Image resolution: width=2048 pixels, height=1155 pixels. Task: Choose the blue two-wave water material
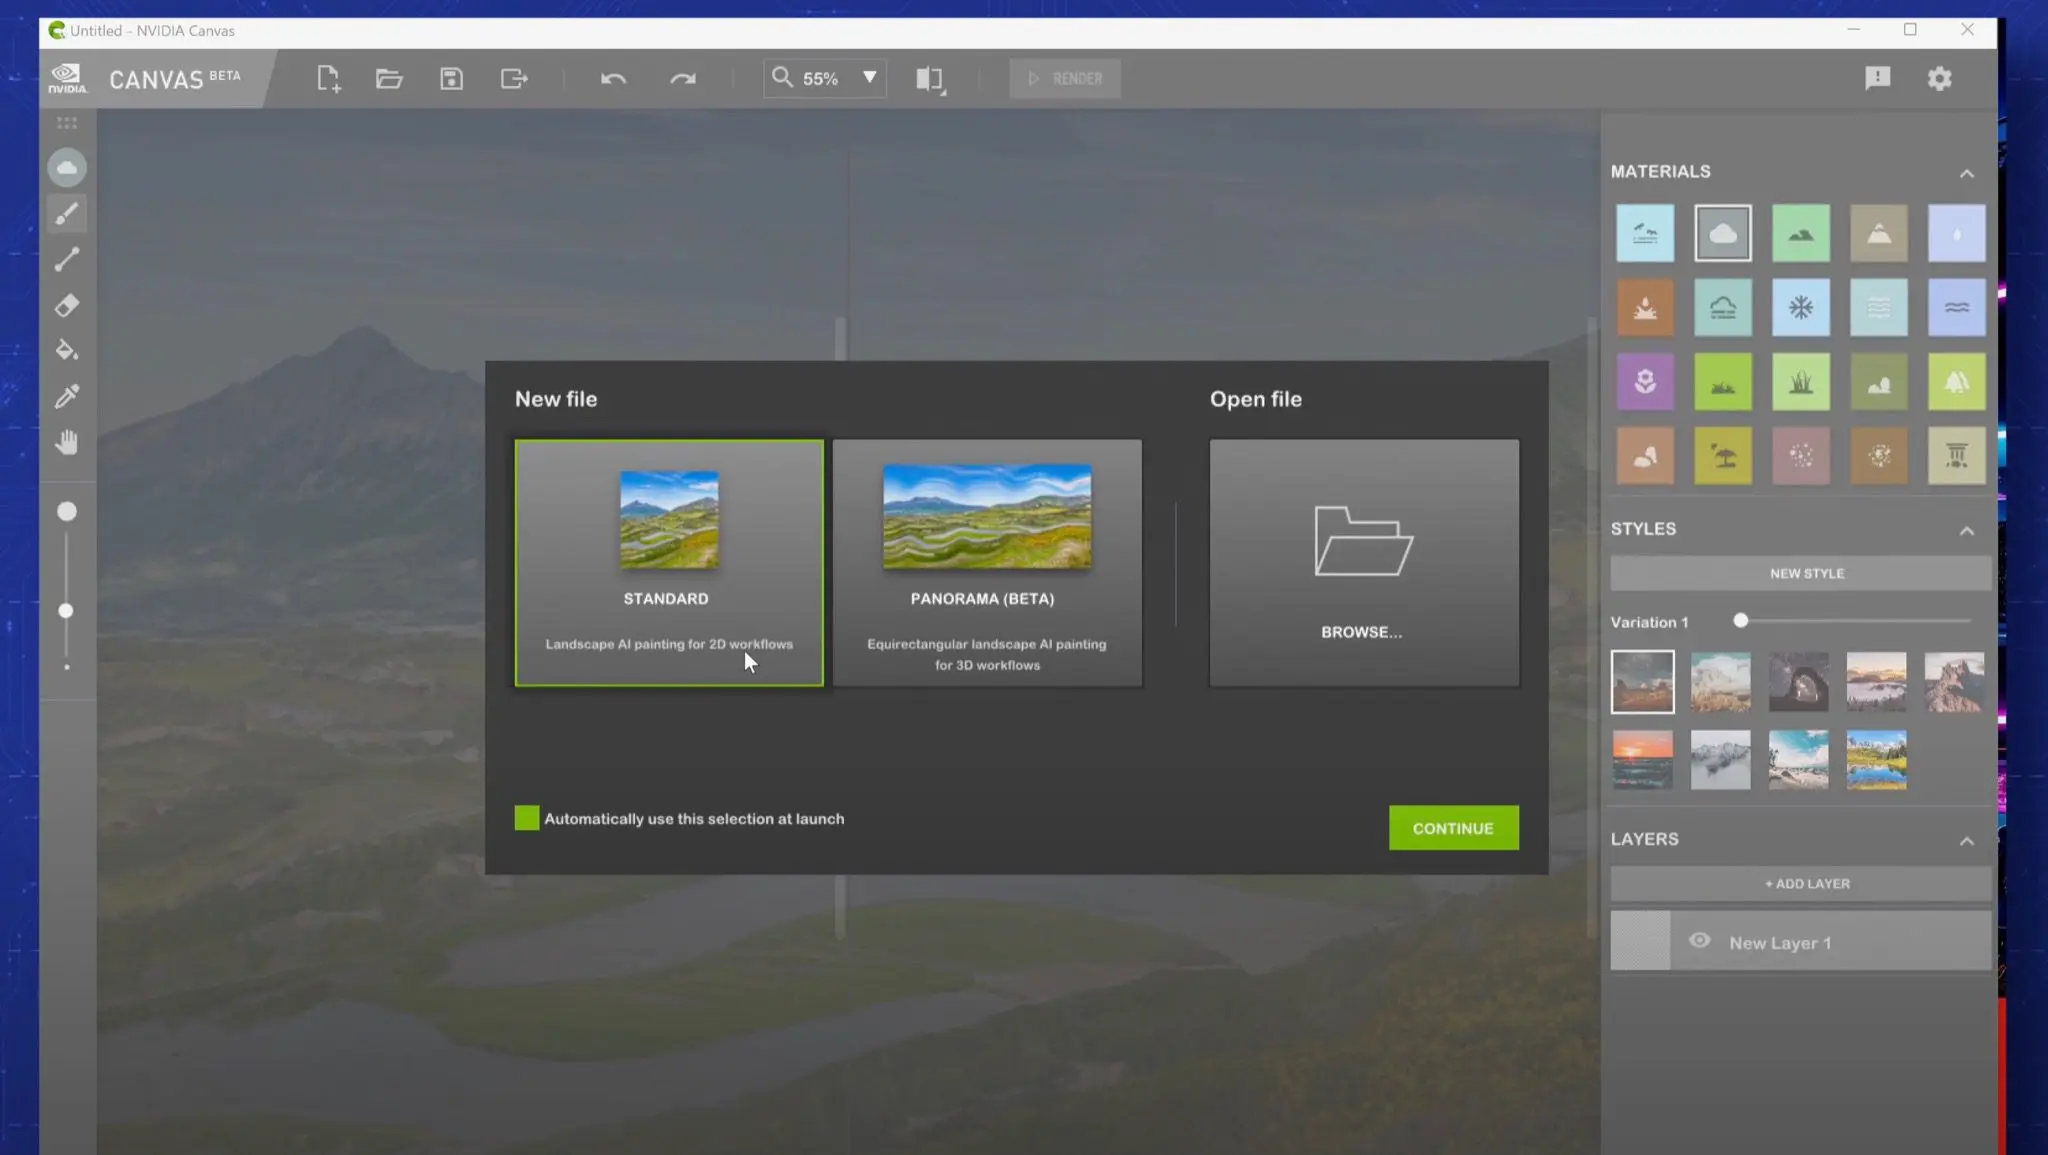pyautogui.click(x=1957, y=307)
